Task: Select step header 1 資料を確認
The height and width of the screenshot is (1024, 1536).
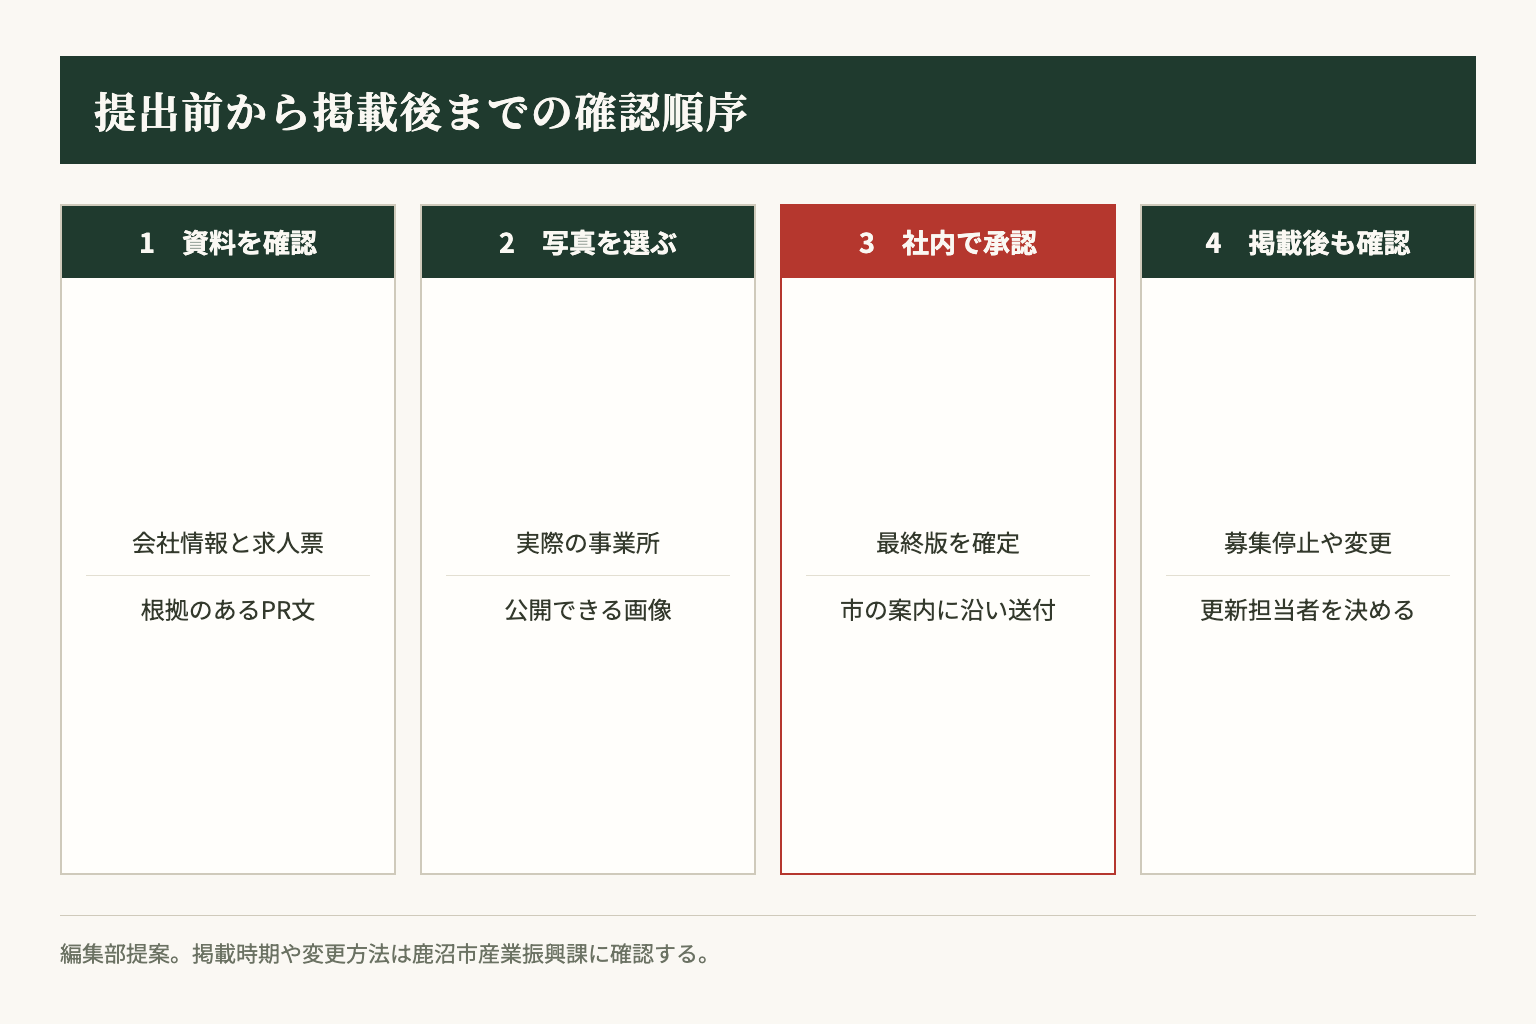Action: (228, 242)
